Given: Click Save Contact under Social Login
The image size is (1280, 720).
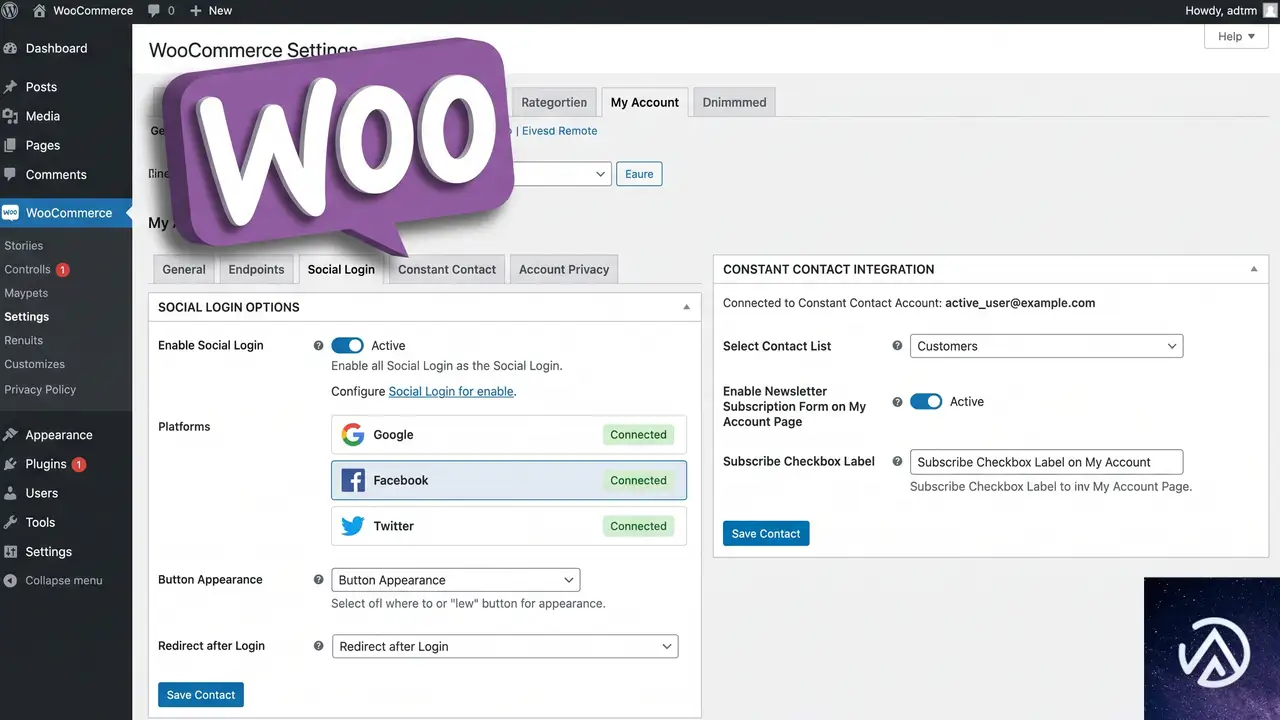Looking at the screenshot, I should pos(201,695).
